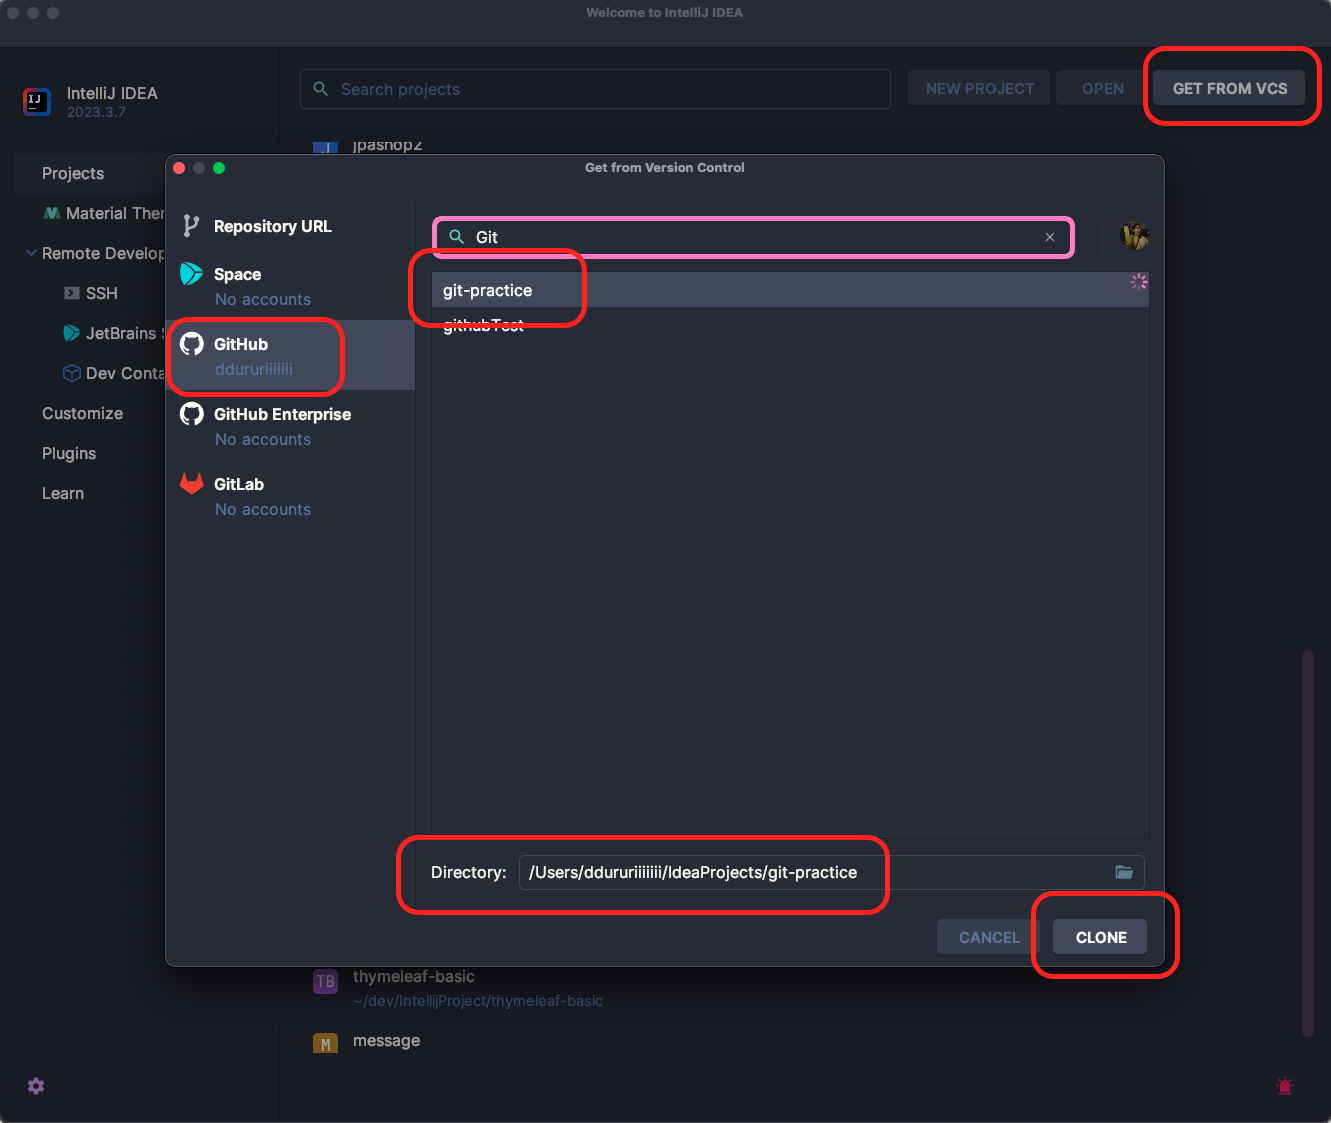Collapse the Remote Development section

[x=31, y=253]
